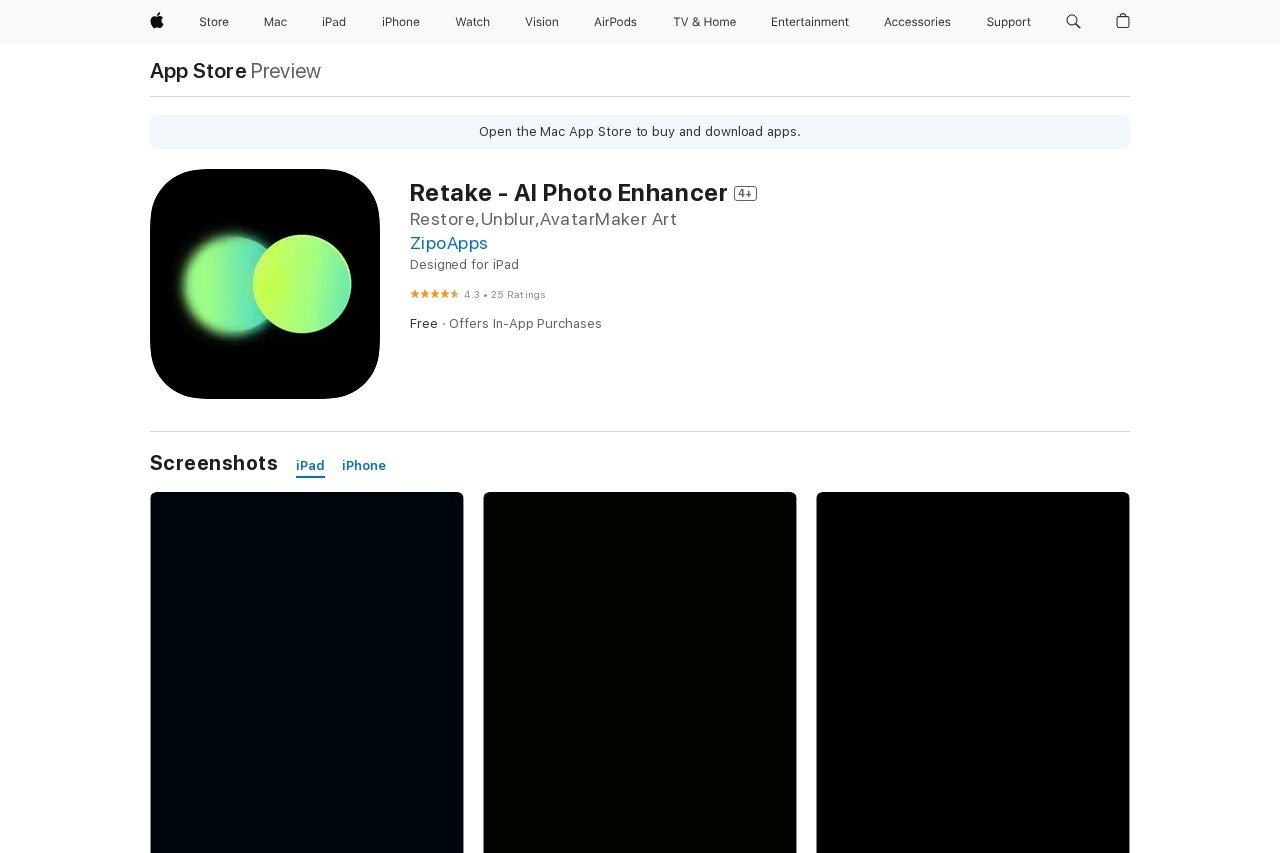Open the Accessories menu
The width and height of the screenshot is (1280, 853).
(917, 22)
